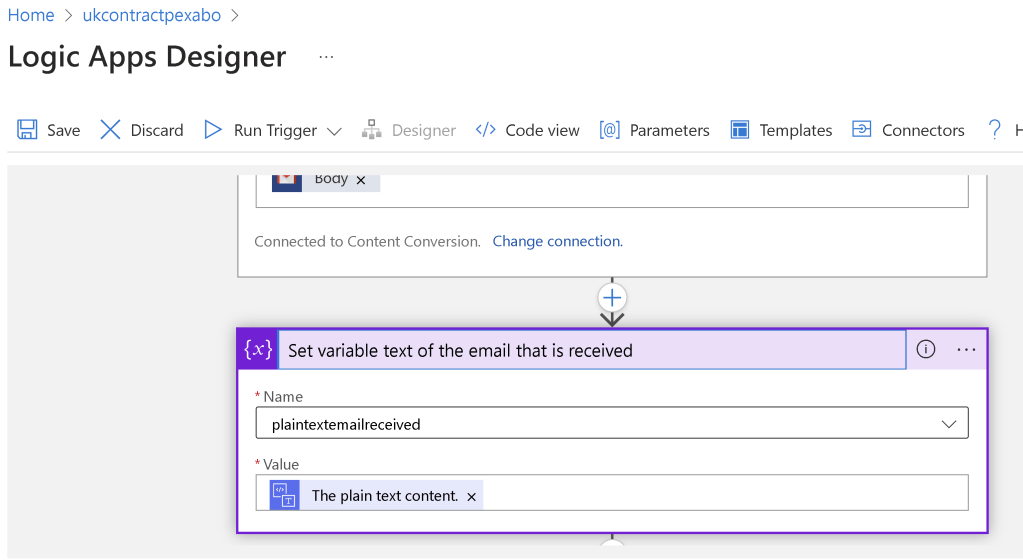Show info for the Set variable action
Viewport: 1023px width, 560px height.
pos(925,349)
